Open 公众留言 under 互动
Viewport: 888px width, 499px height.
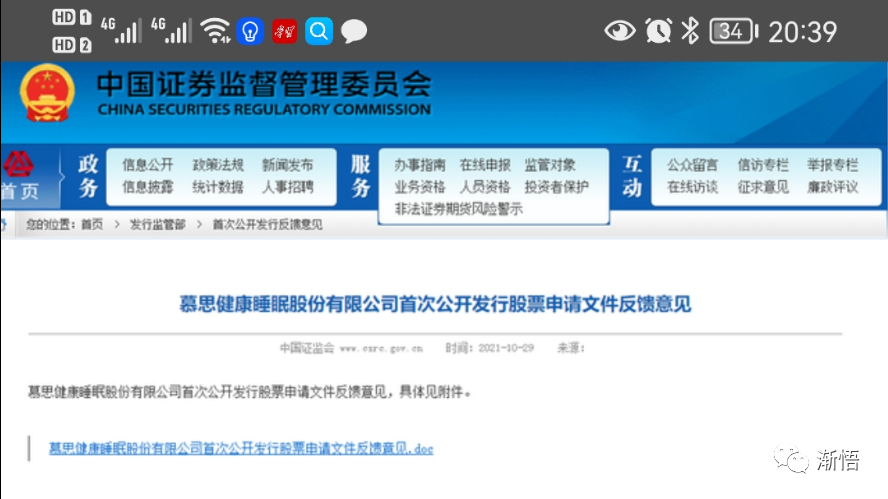coord(693,165)
